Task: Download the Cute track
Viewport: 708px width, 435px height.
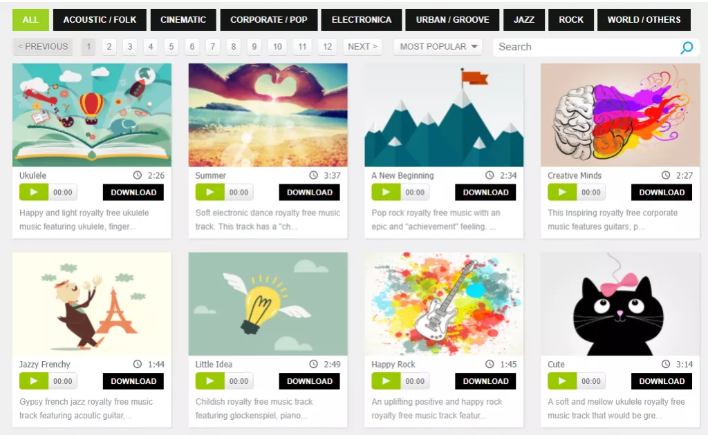Action: [x=661, y=381]
